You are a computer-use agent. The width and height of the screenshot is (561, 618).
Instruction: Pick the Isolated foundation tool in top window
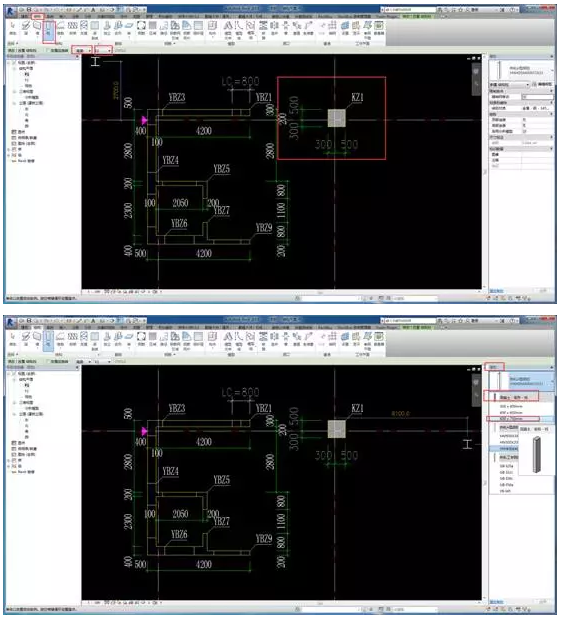point(107,28)
